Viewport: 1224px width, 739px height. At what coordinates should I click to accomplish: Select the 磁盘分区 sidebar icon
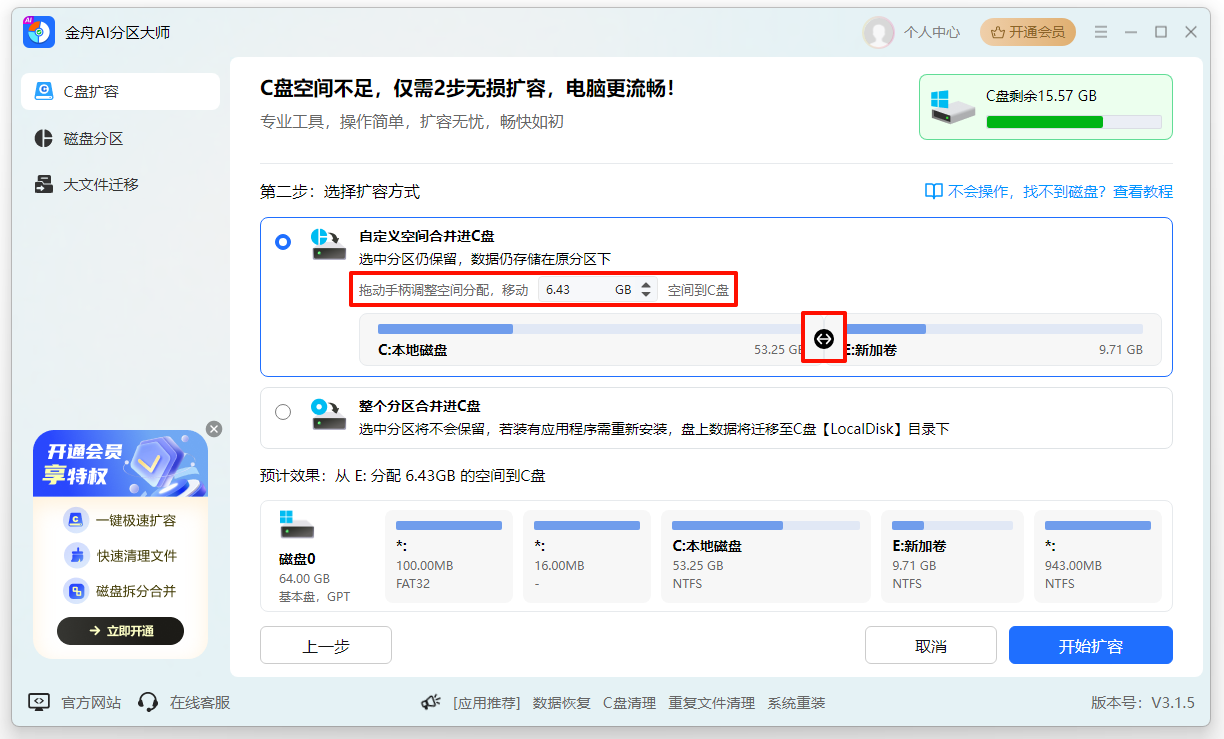tap(44, 138)
